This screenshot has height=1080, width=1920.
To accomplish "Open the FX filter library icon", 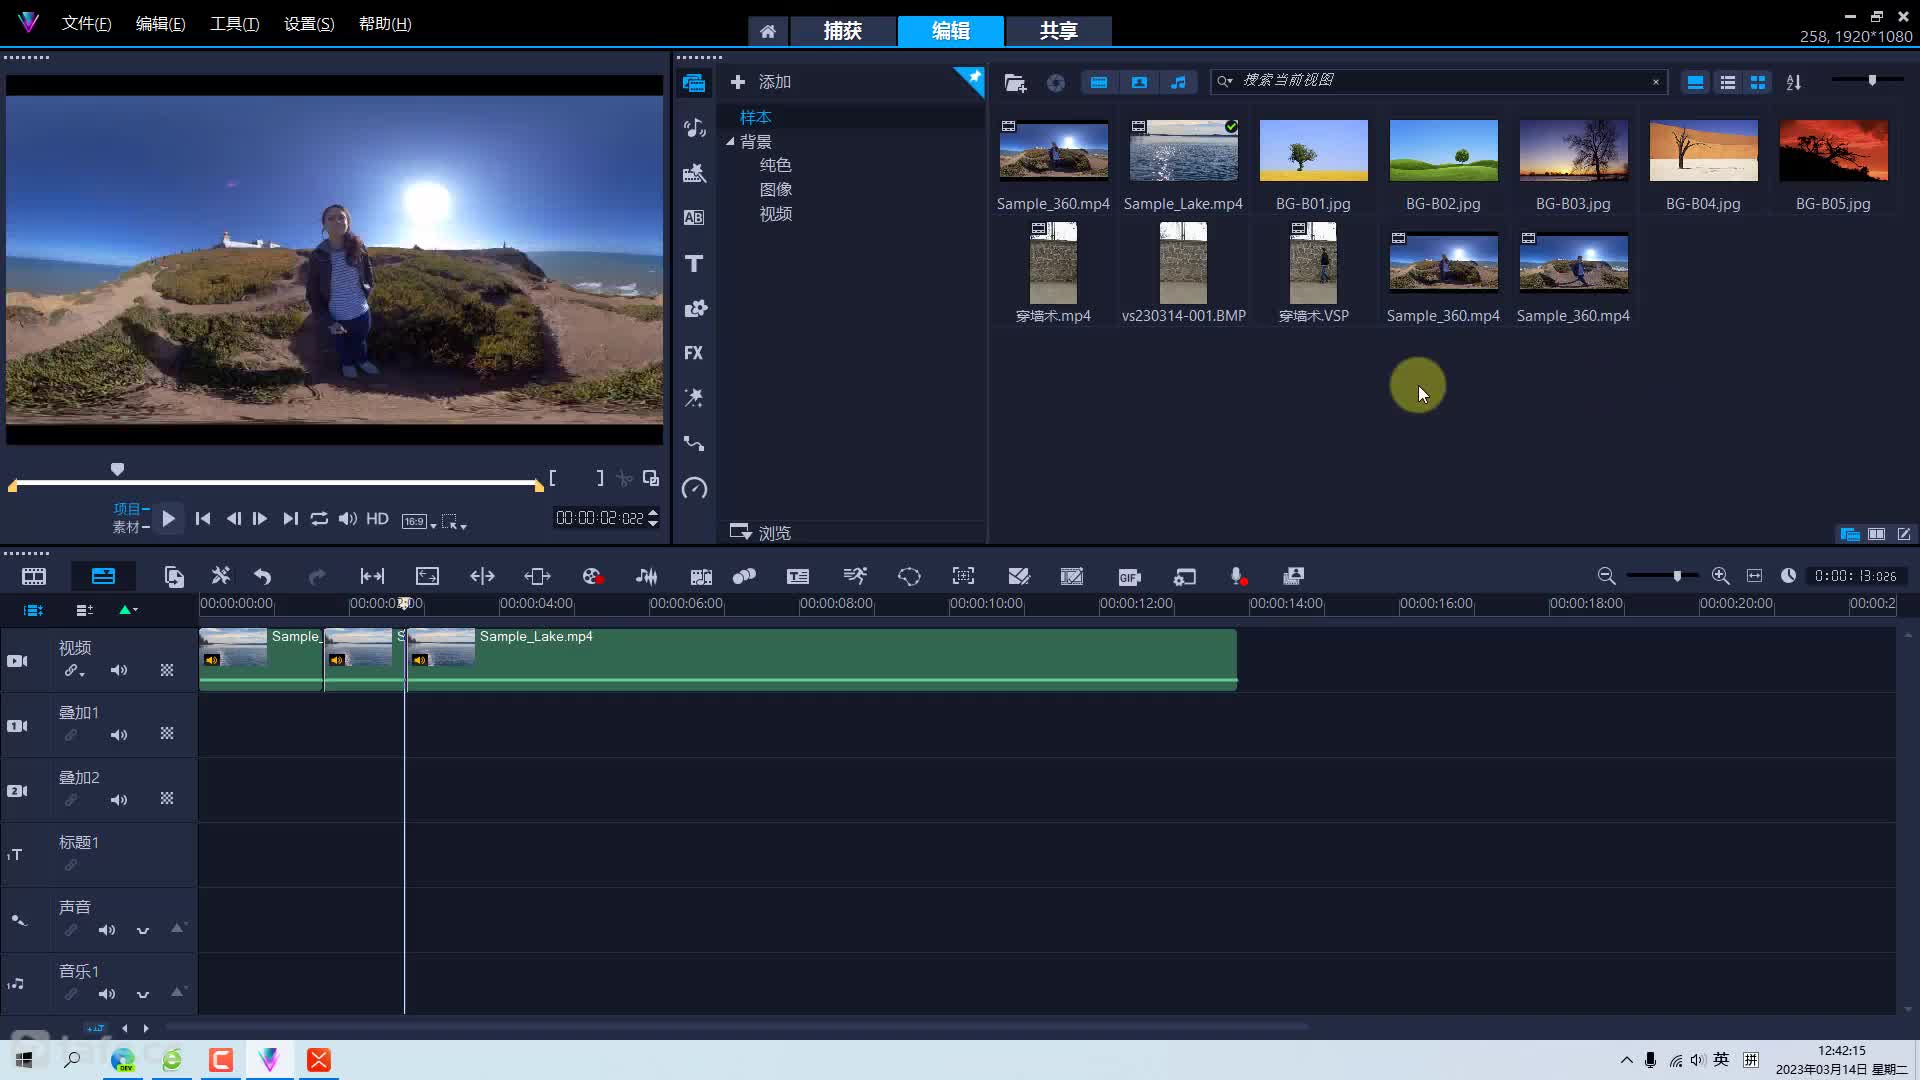I will coord(694,353).
